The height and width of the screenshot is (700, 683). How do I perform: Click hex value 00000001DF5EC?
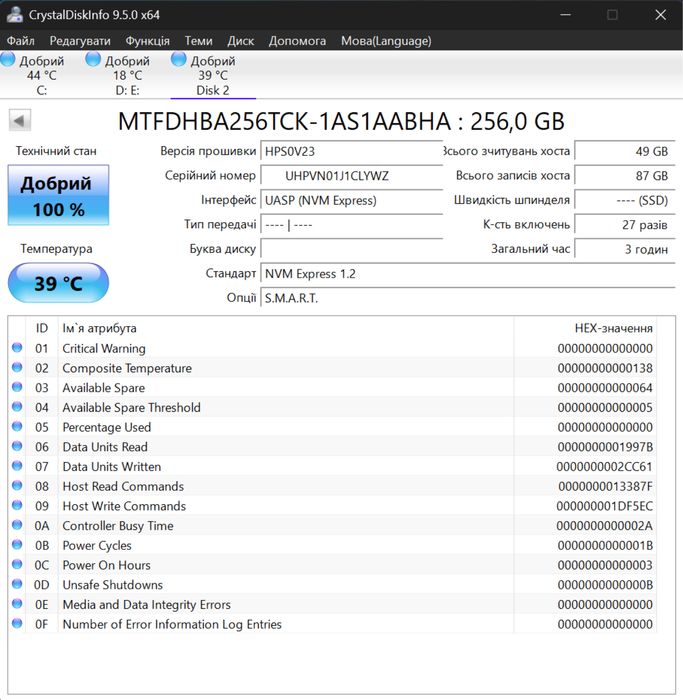(604, 506)
